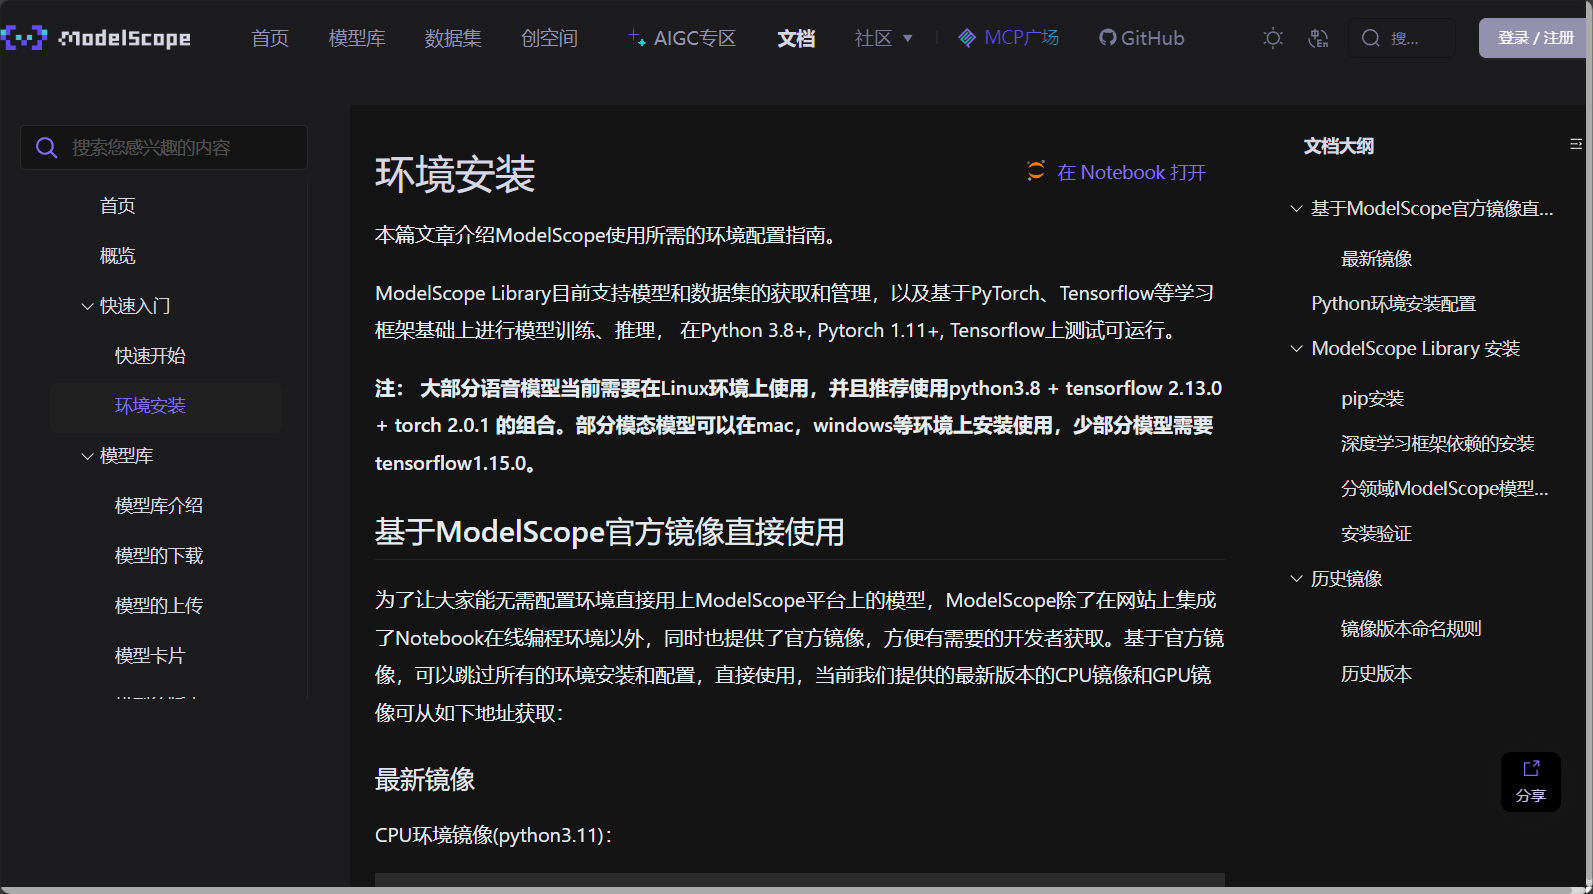Screen dimensions: 1593x894
Task: Jump to Python环境安装配置 in the outline
Action: pyautogui.click(x=1393, y=304)
